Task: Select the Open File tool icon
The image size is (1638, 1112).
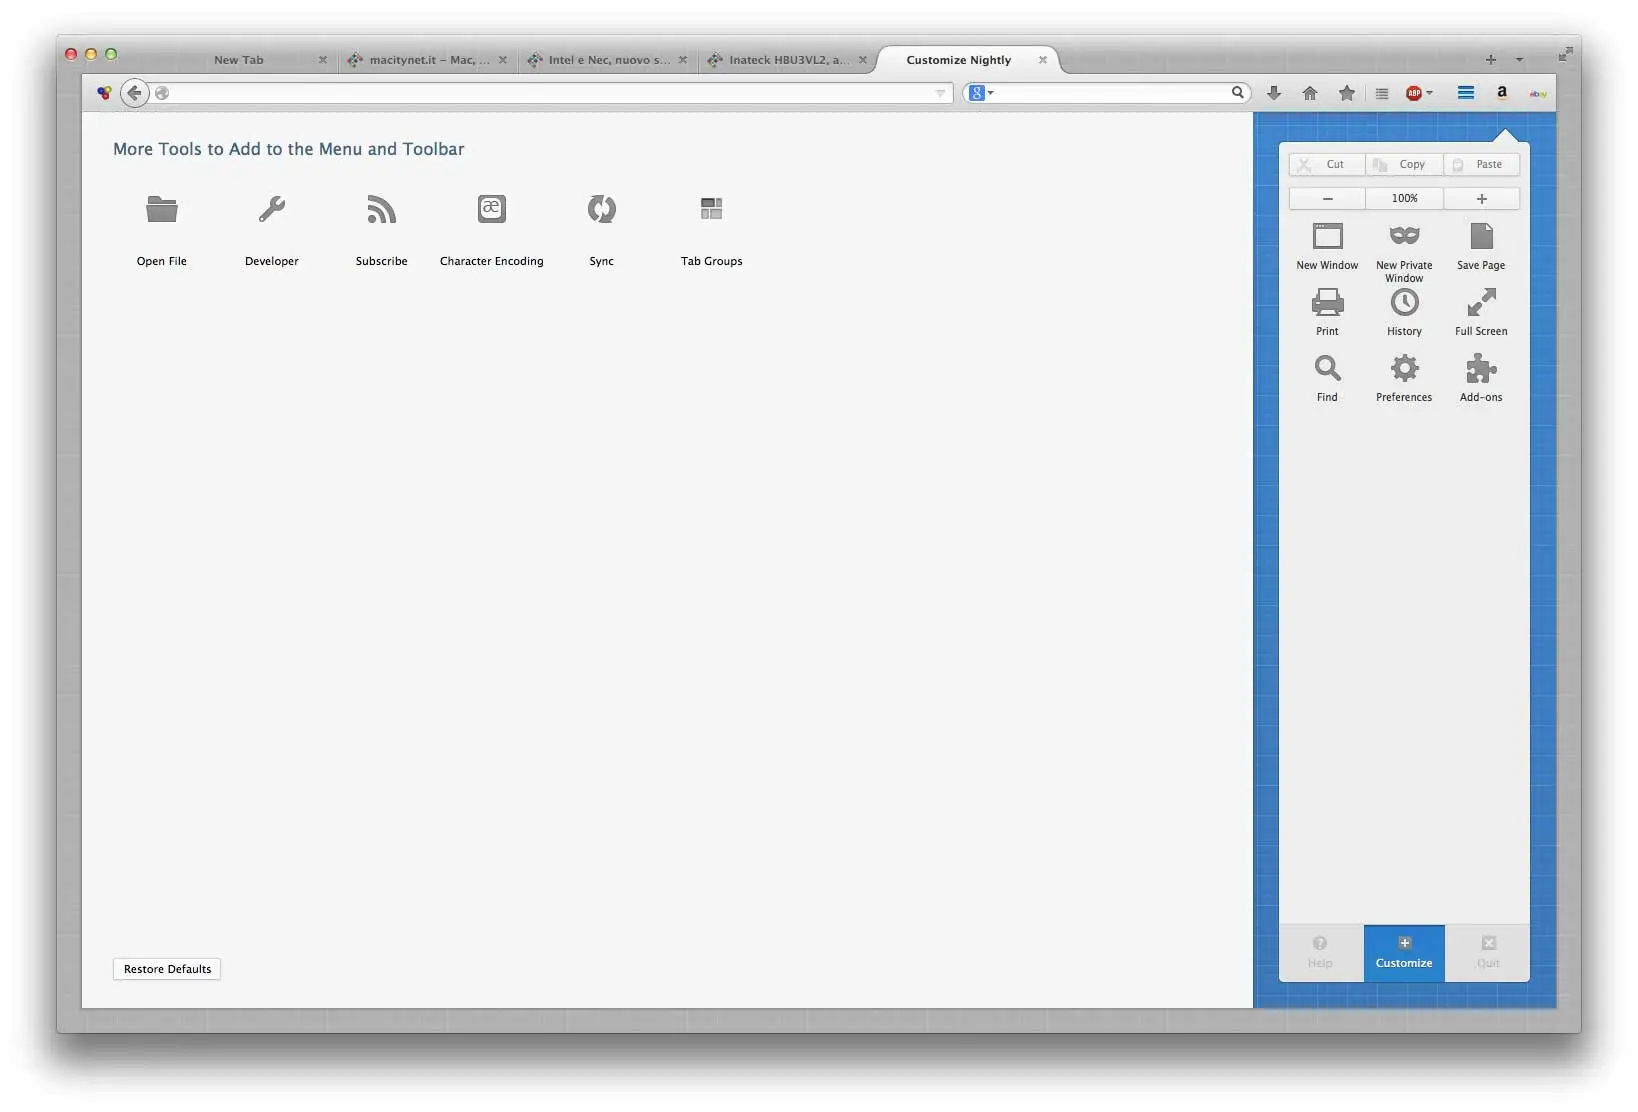Action: (x=161, y=209)
